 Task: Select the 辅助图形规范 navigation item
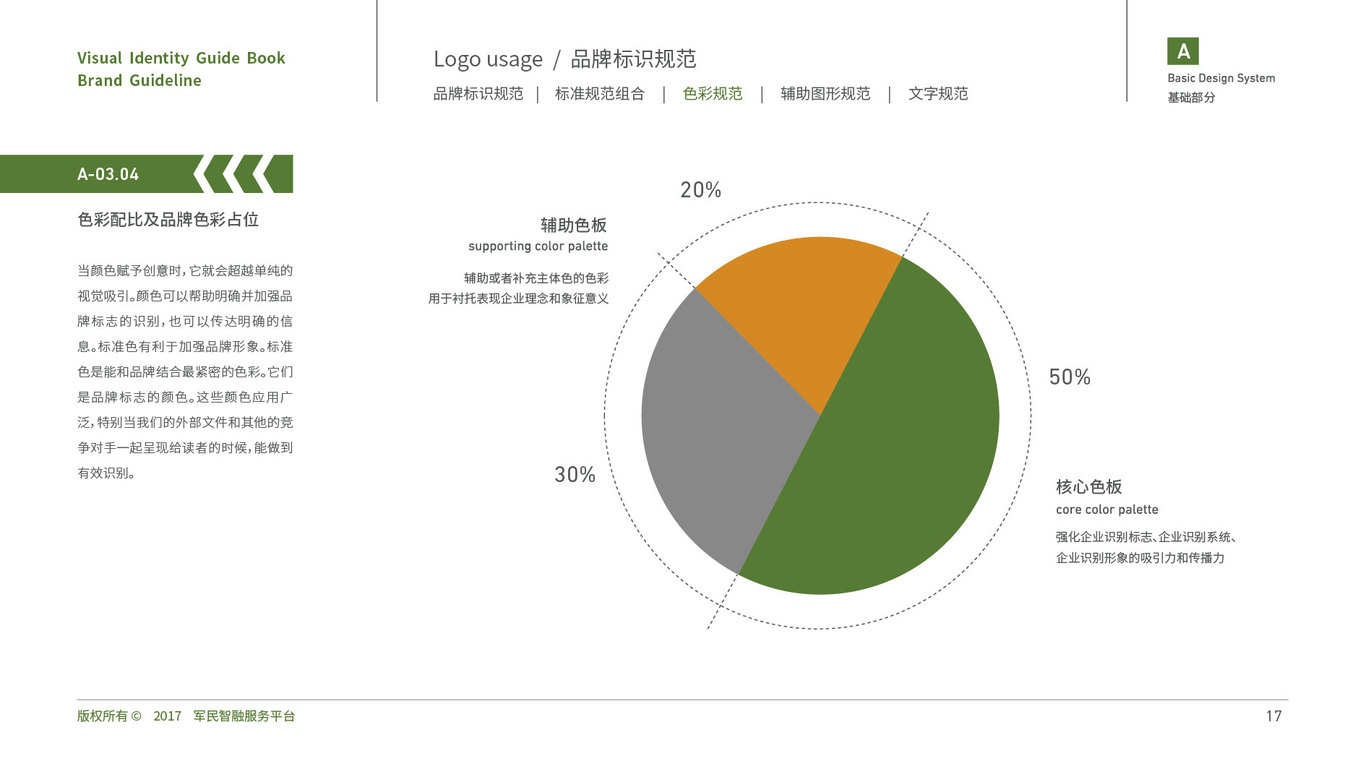(826, 94)
